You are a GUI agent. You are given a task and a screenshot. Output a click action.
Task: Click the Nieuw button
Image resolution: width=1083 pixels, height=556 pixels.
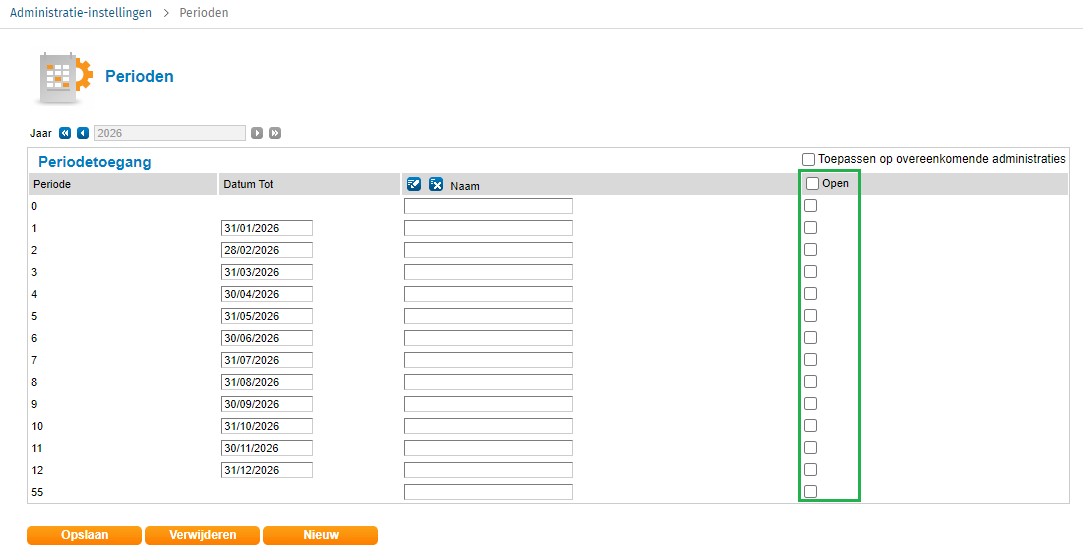tap(320, 535)
